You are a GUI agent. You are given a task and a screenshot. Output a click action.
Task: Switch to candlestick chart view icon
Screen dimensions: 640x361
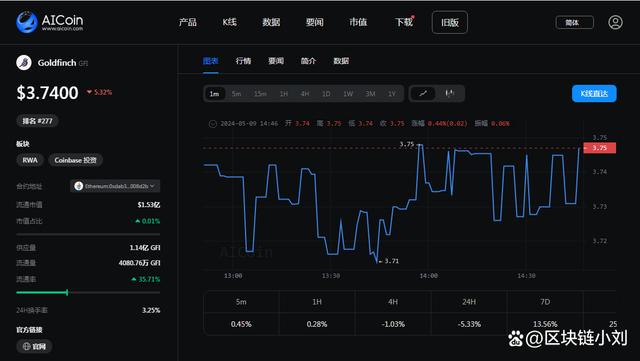click(x=449, y=94)
